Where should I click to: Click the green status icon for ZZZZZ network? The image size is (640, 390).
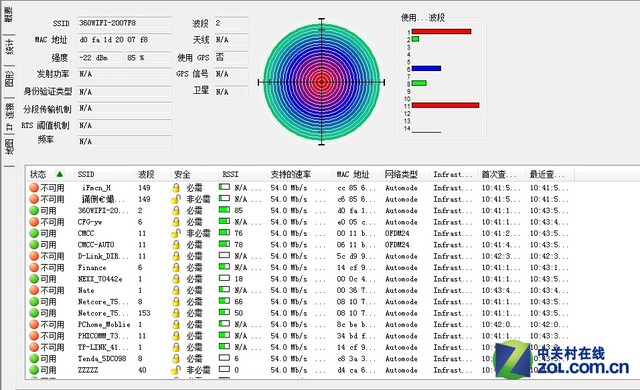point(34,370)
